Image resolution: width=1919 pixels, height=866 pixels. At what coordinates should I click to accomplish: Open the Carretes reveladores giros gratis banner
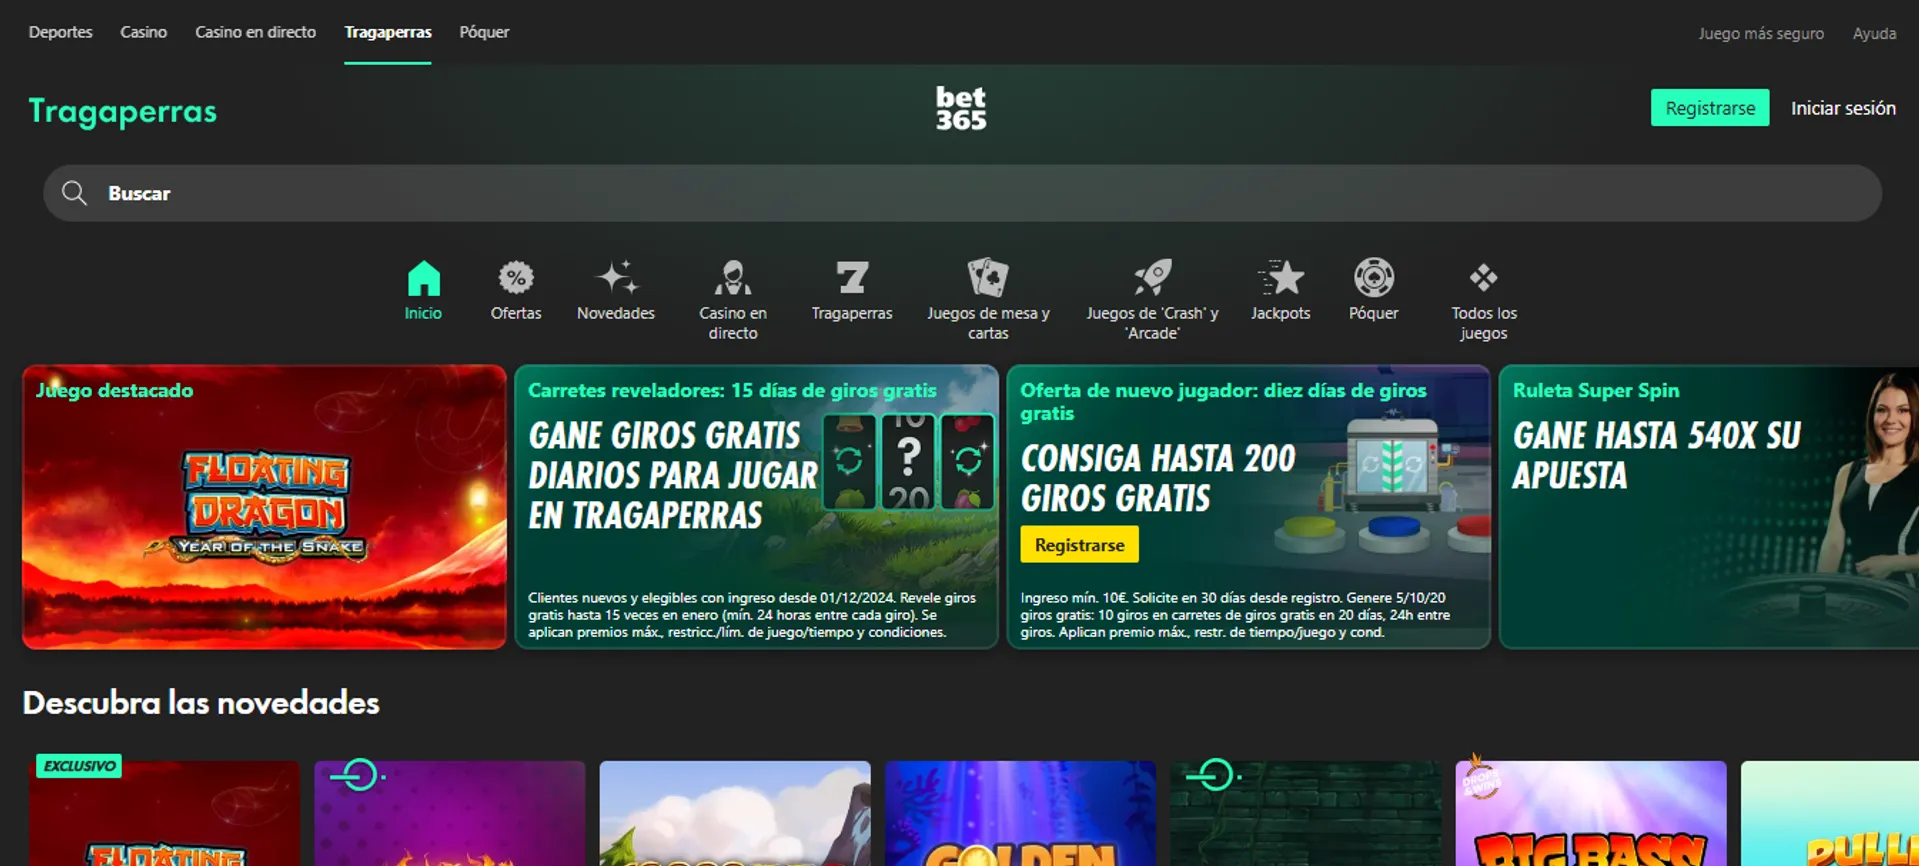point(756,507)
